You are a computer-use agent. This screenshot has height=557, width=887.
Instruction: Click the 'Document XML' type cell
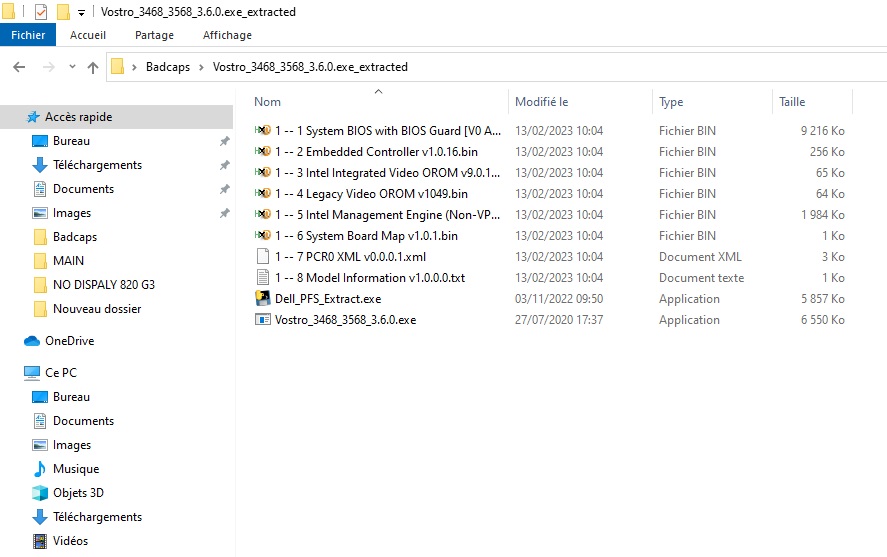pos(700,257)
